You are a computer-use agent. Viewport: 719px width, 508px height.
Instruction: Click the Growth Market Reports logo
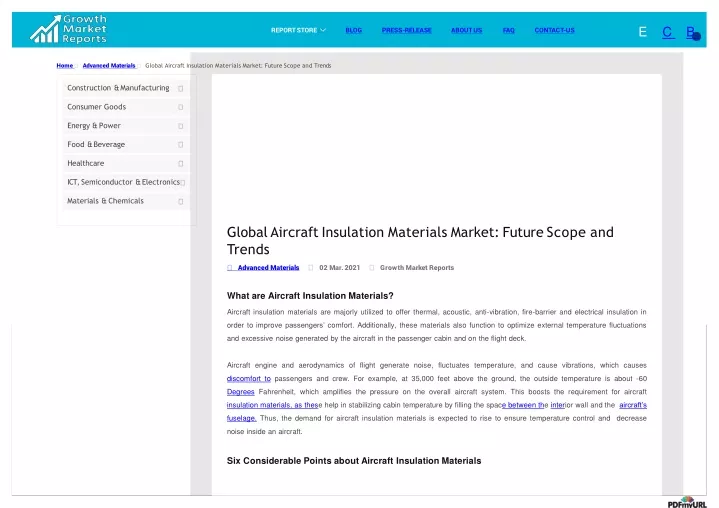tap(68, 29)
